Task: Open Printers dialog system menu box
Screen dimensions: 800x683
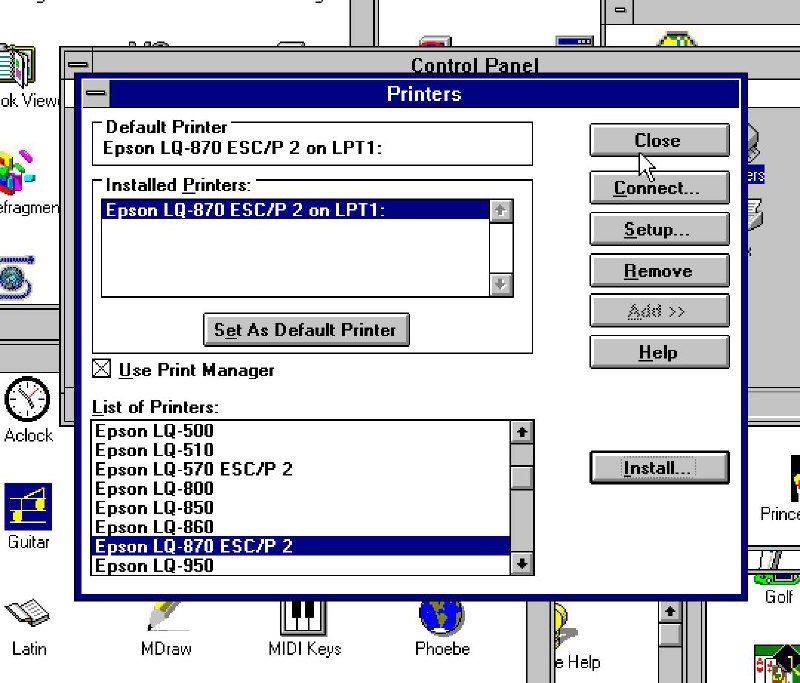Action: click(x=96, y=93)
